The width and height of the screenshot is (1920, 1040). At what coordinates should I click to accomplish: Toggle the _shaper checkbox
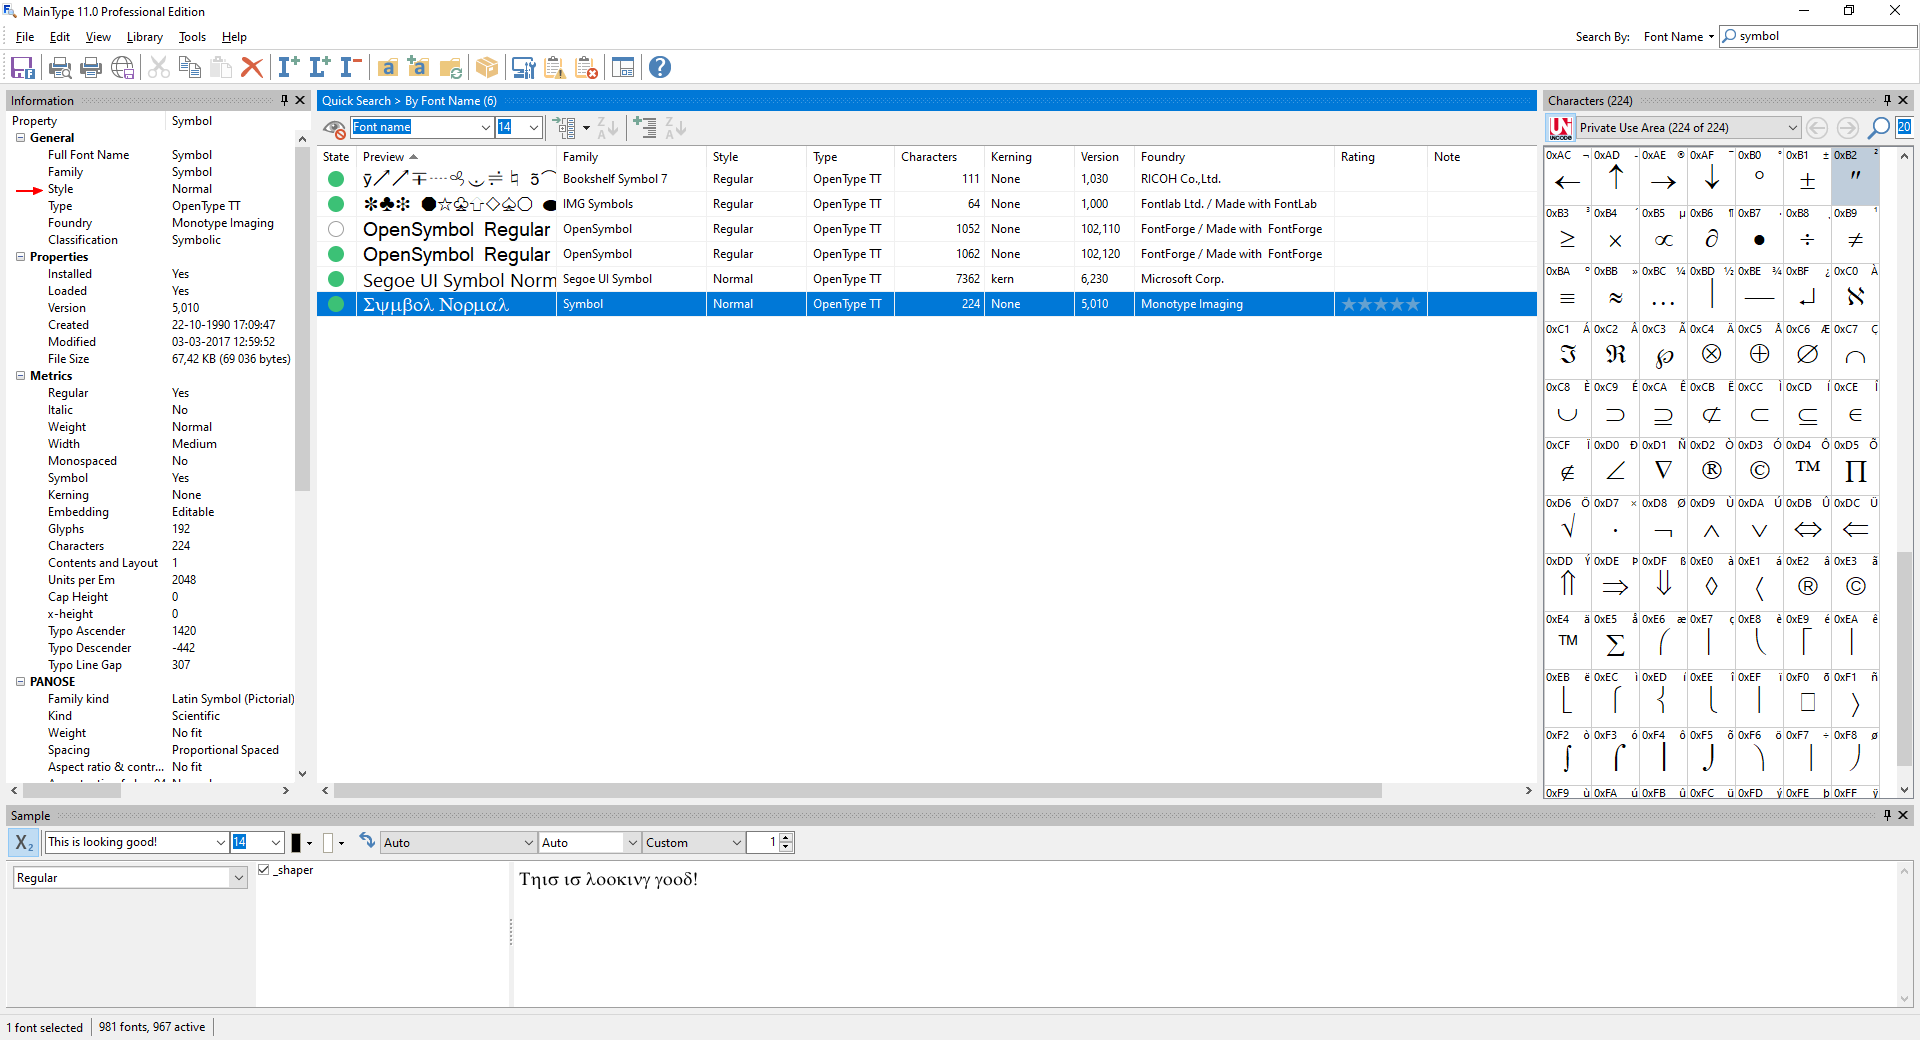pyautogui.click(x=264, y=870)
